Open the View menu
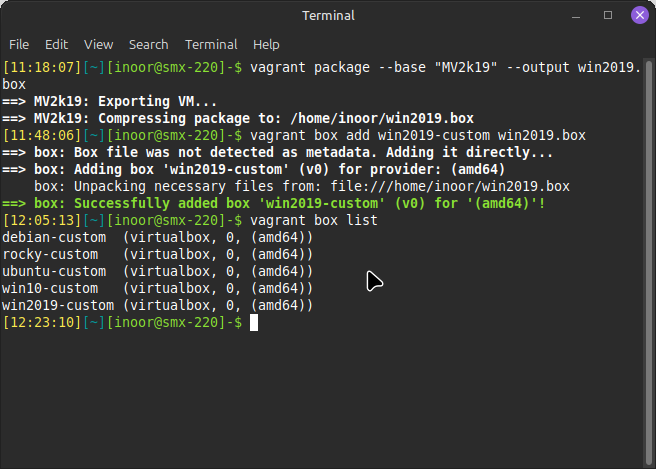Screen dimensions: 656x469 (98, 44)
